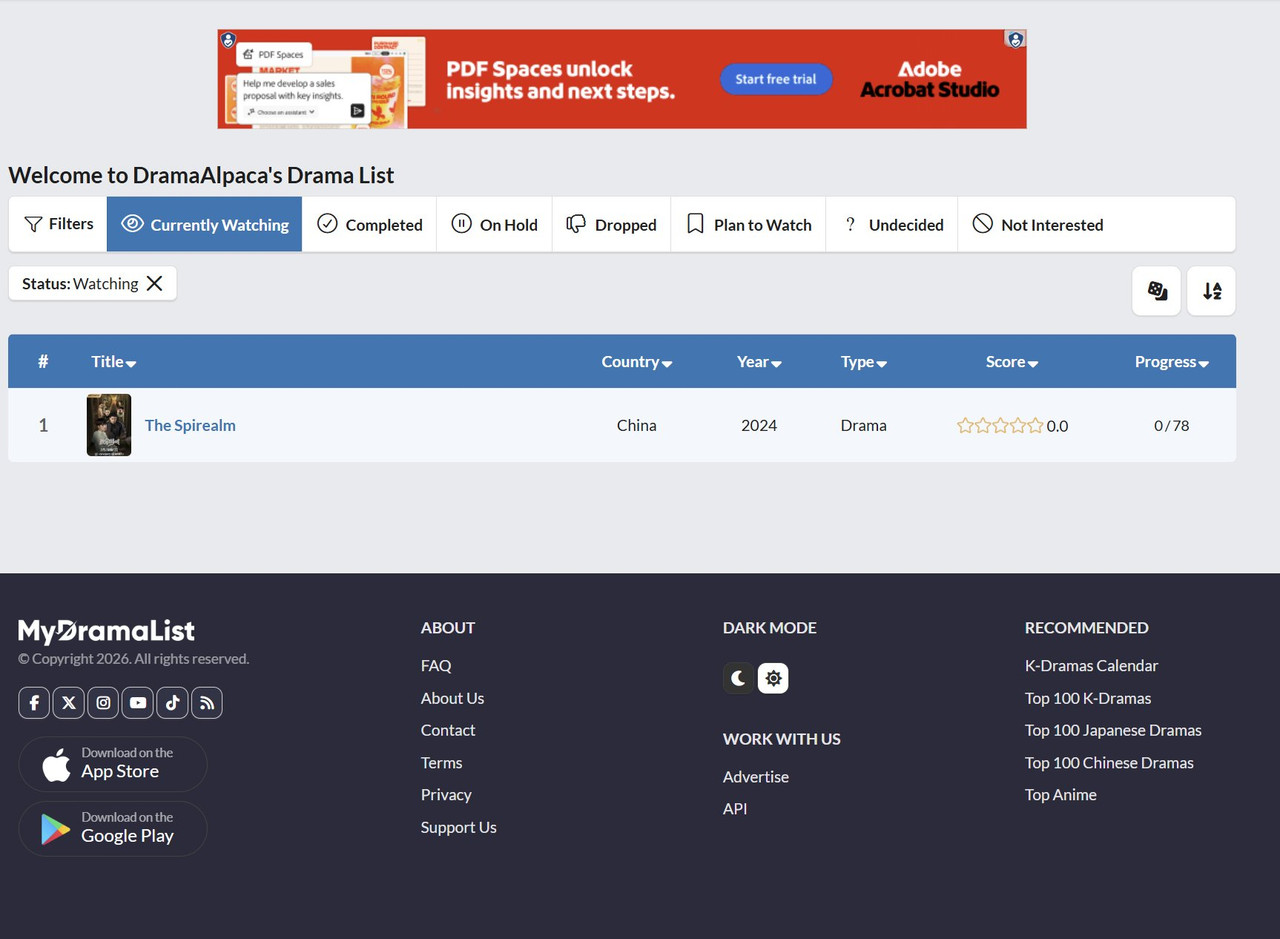Download on the App Store badge

(113, 765)
